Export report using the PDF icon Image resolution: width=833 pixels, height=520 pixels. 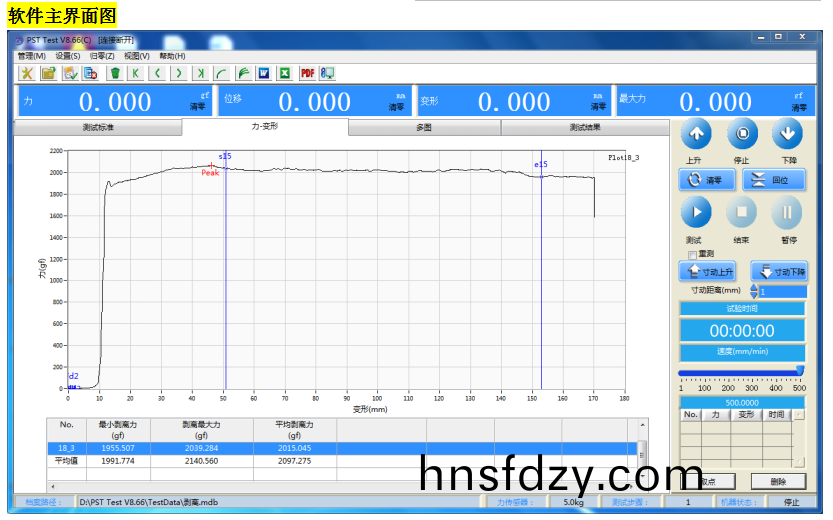tap(307, 73)
